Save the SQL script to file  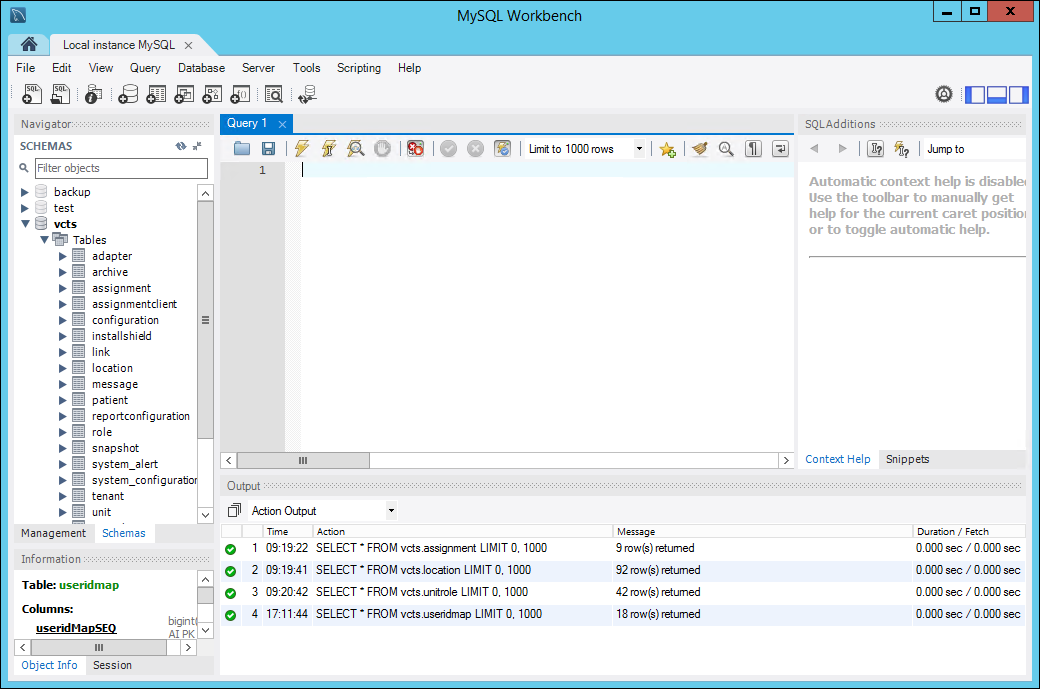[x=268, y=149]
